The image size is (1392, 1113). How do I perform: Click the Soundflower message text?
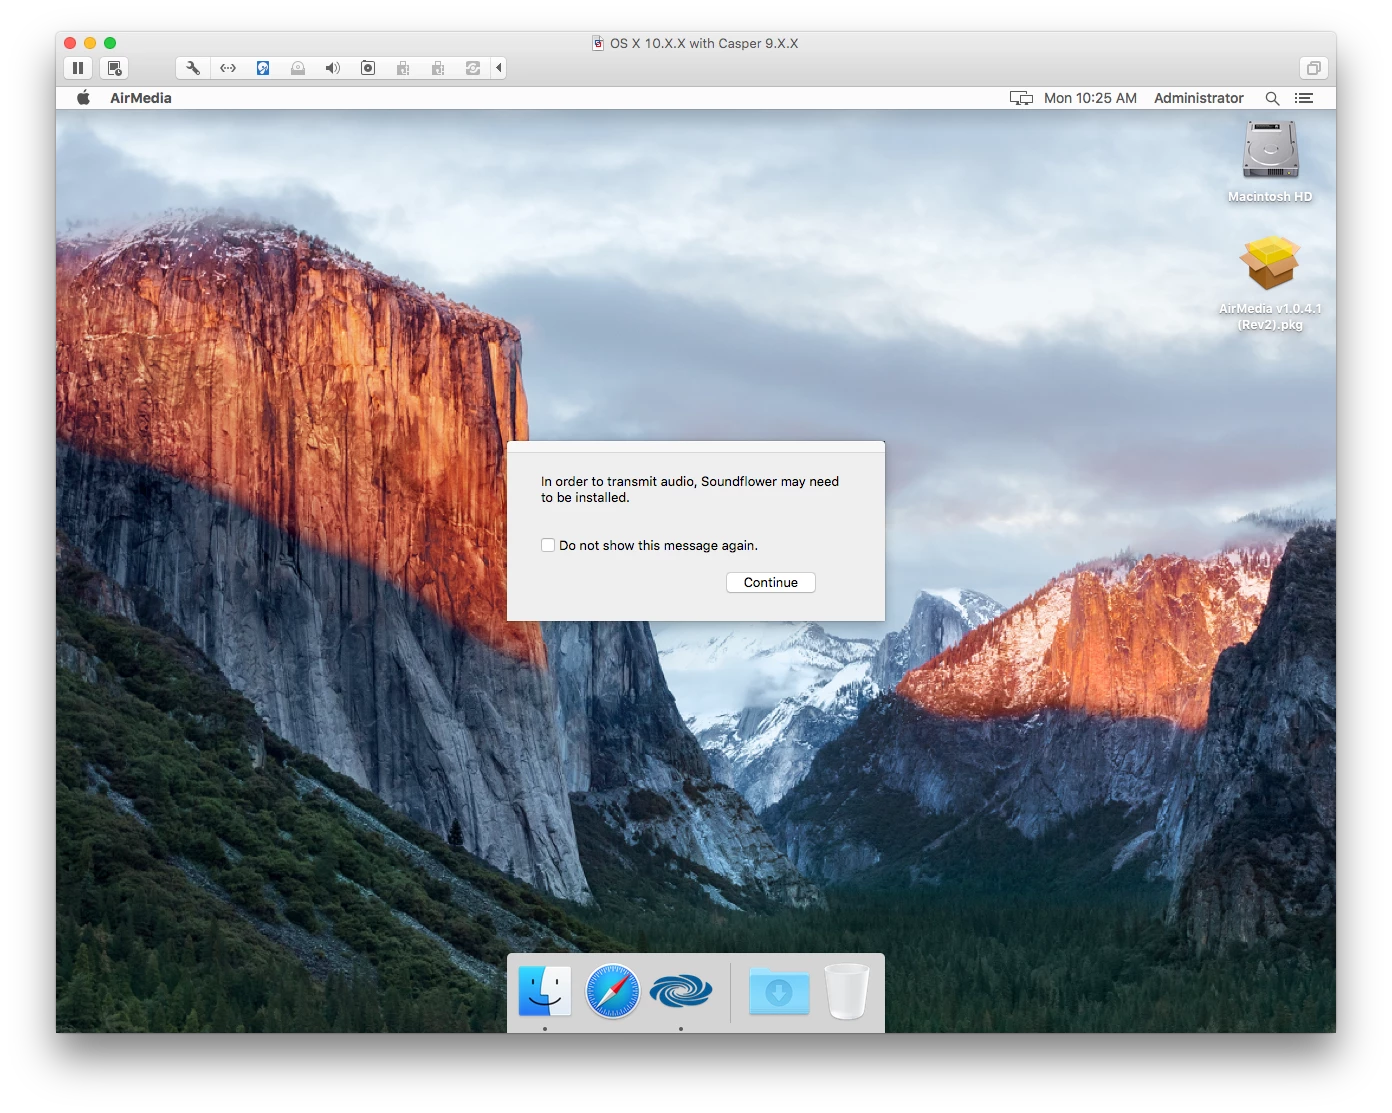690,489
